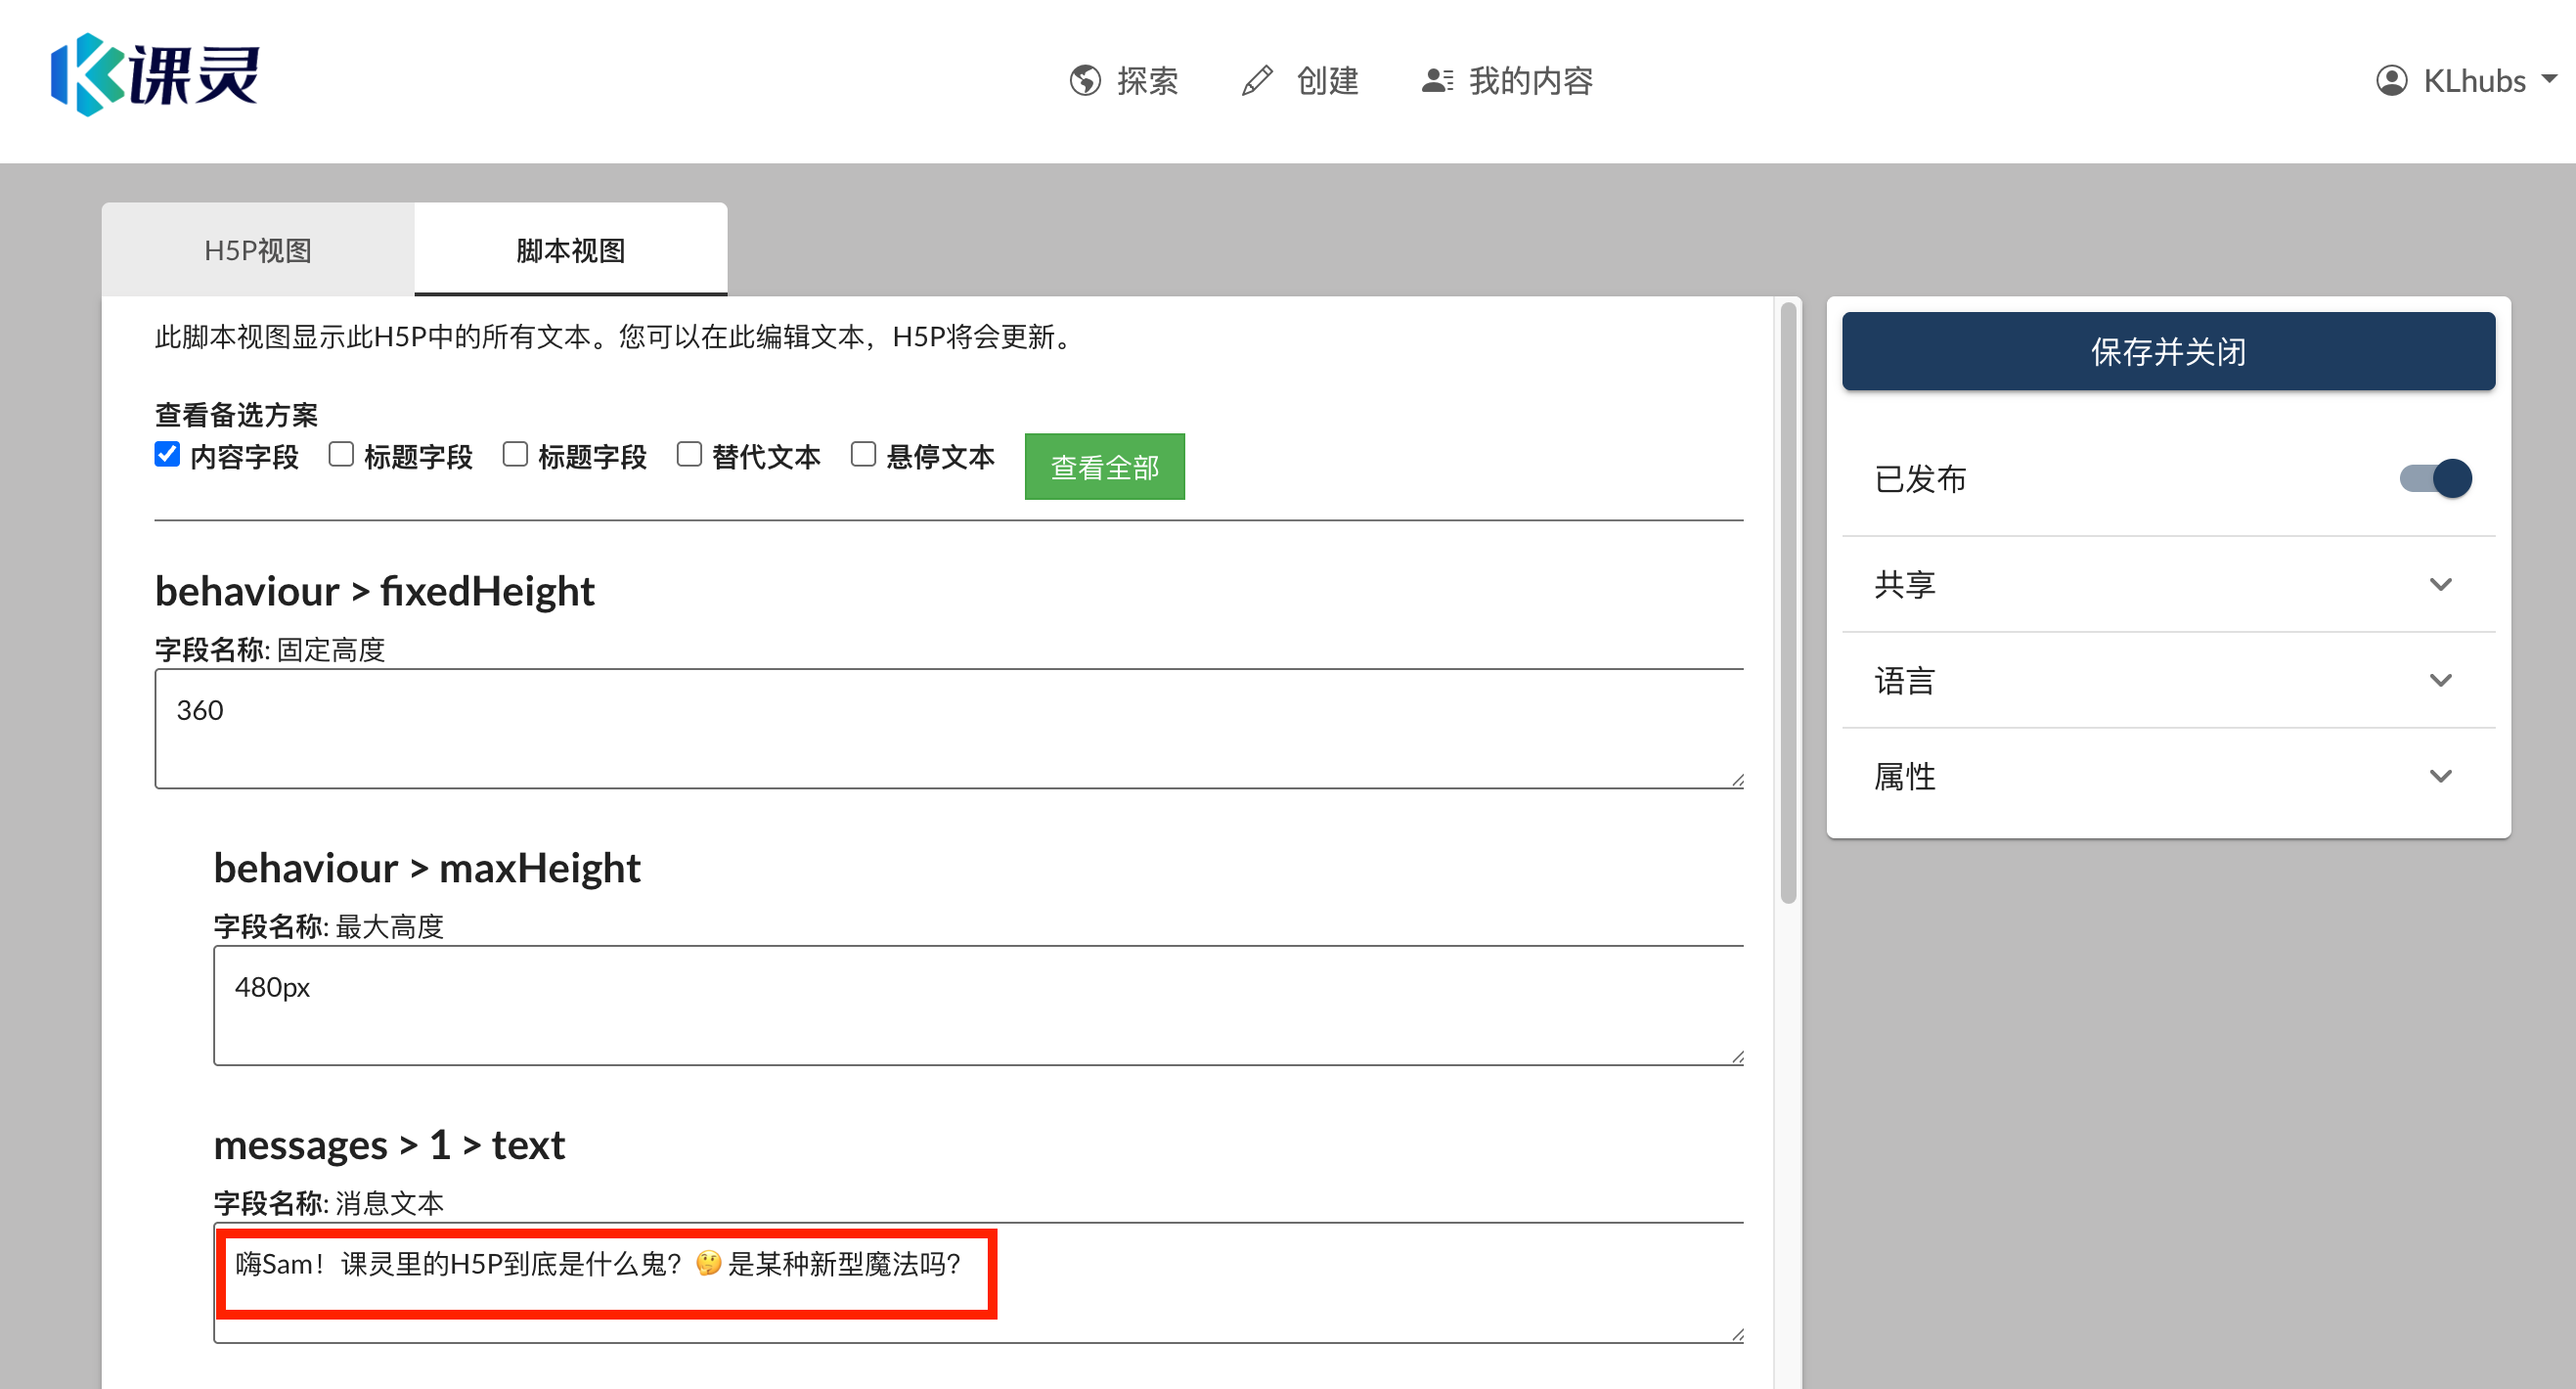Viewport: 2576px width, 1389px height.
Task: Click the KLhubs account avatar icon
Action: point(2393,80)
